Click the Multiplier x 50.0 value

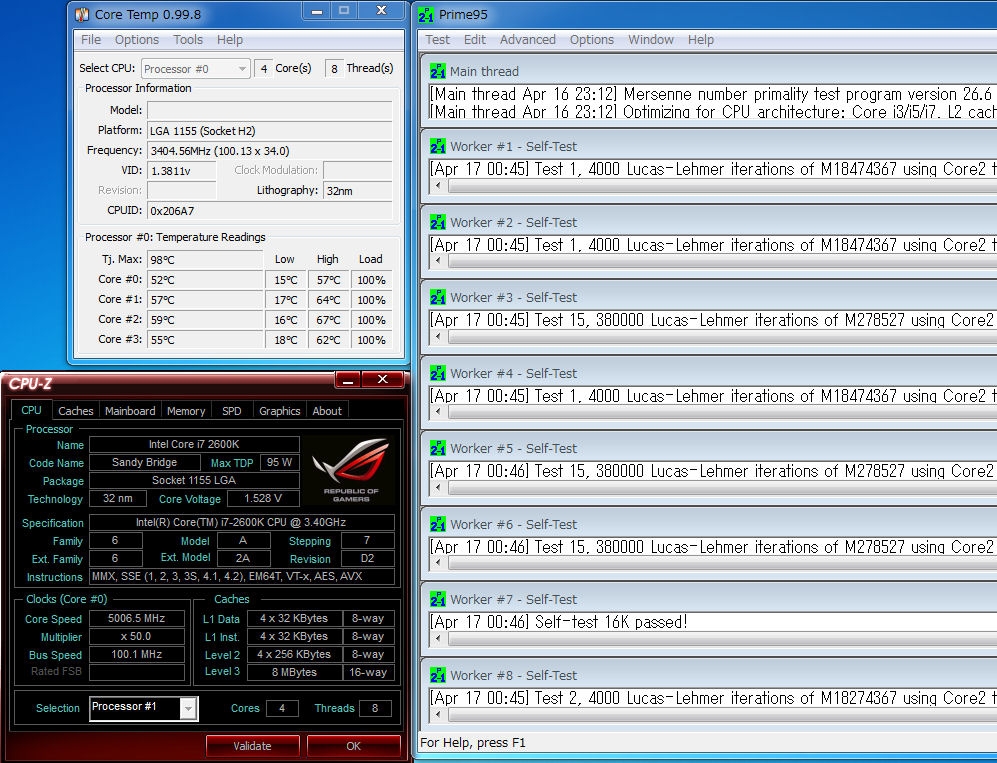tap(137, 636)
